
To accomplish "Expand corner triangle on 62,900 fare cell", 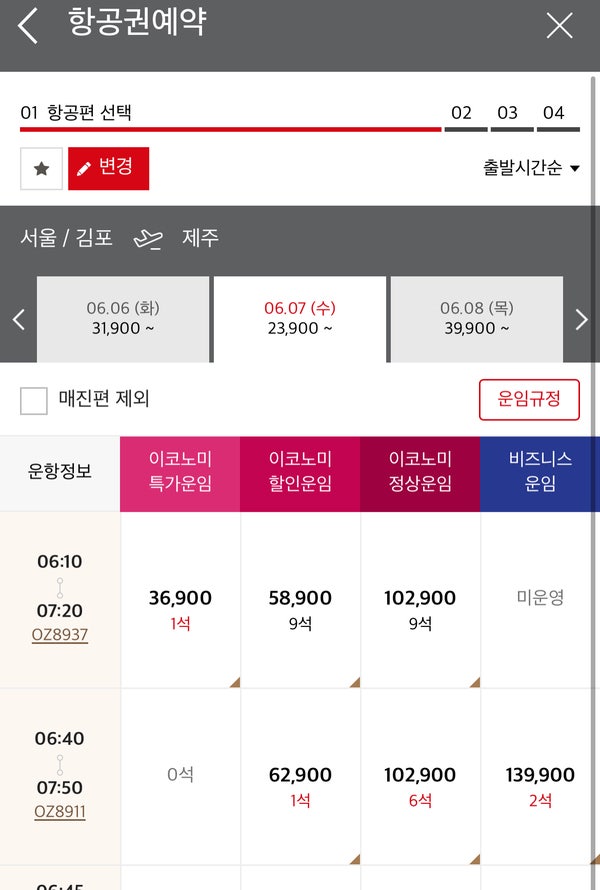I will click(354, 859).
